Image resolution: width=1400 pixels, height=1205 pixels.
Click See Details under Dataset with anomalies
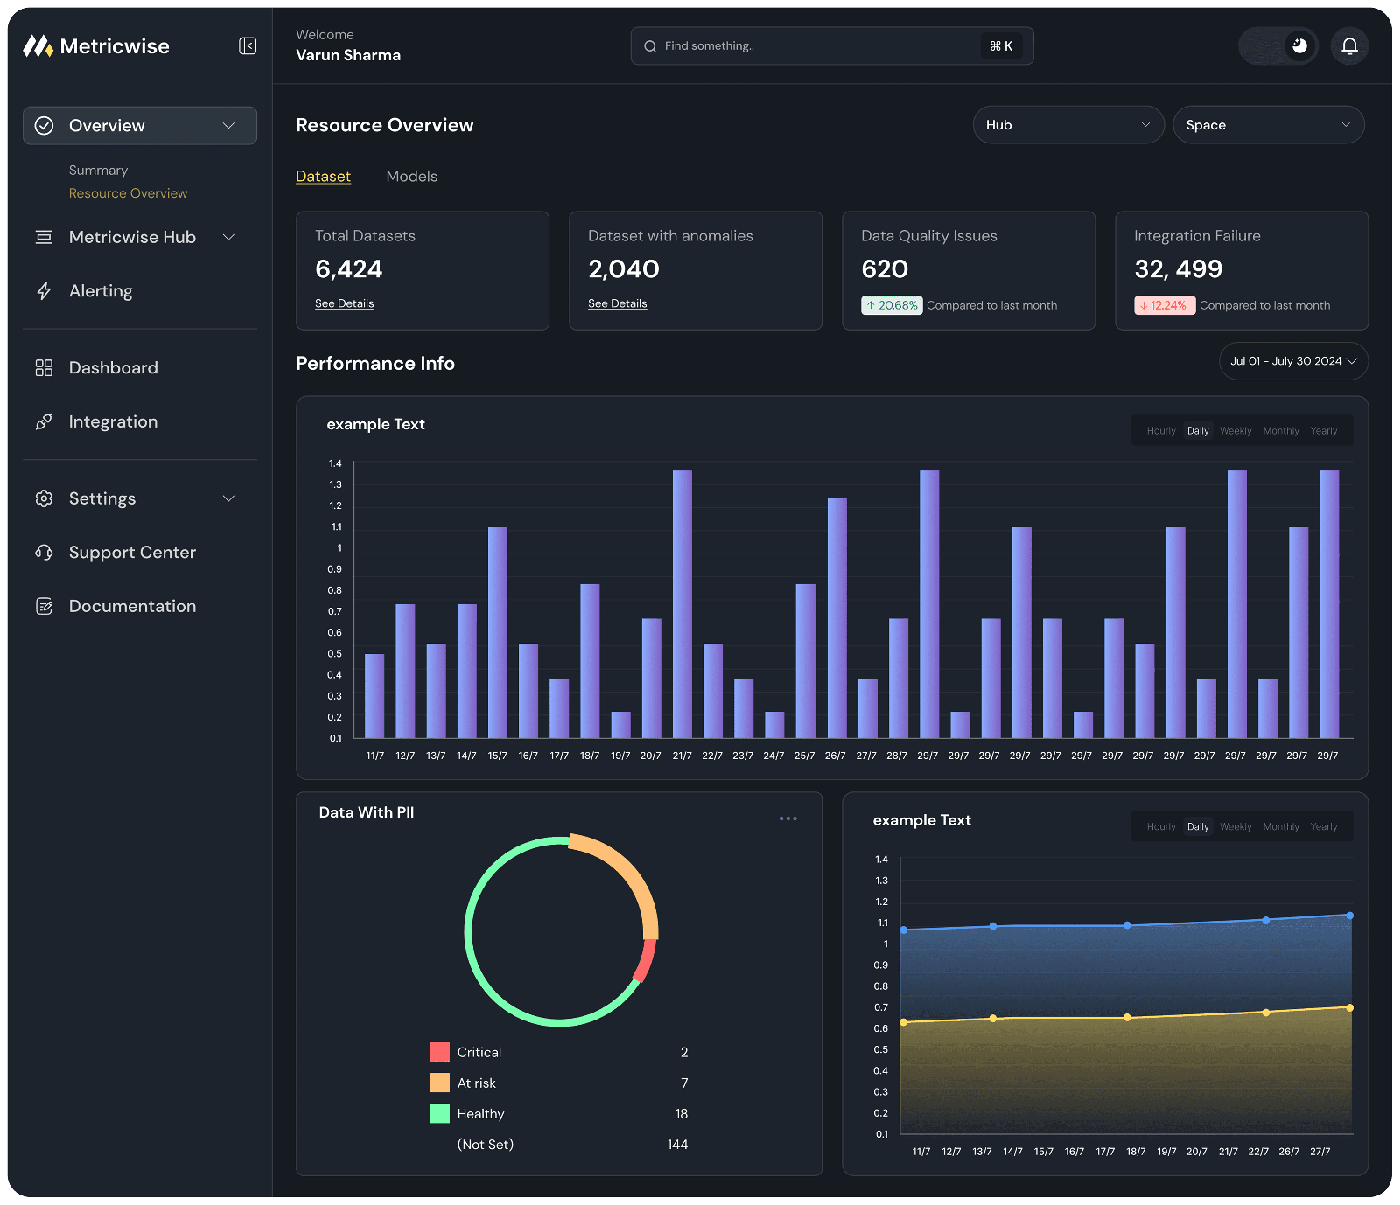(x=618, y=304)
